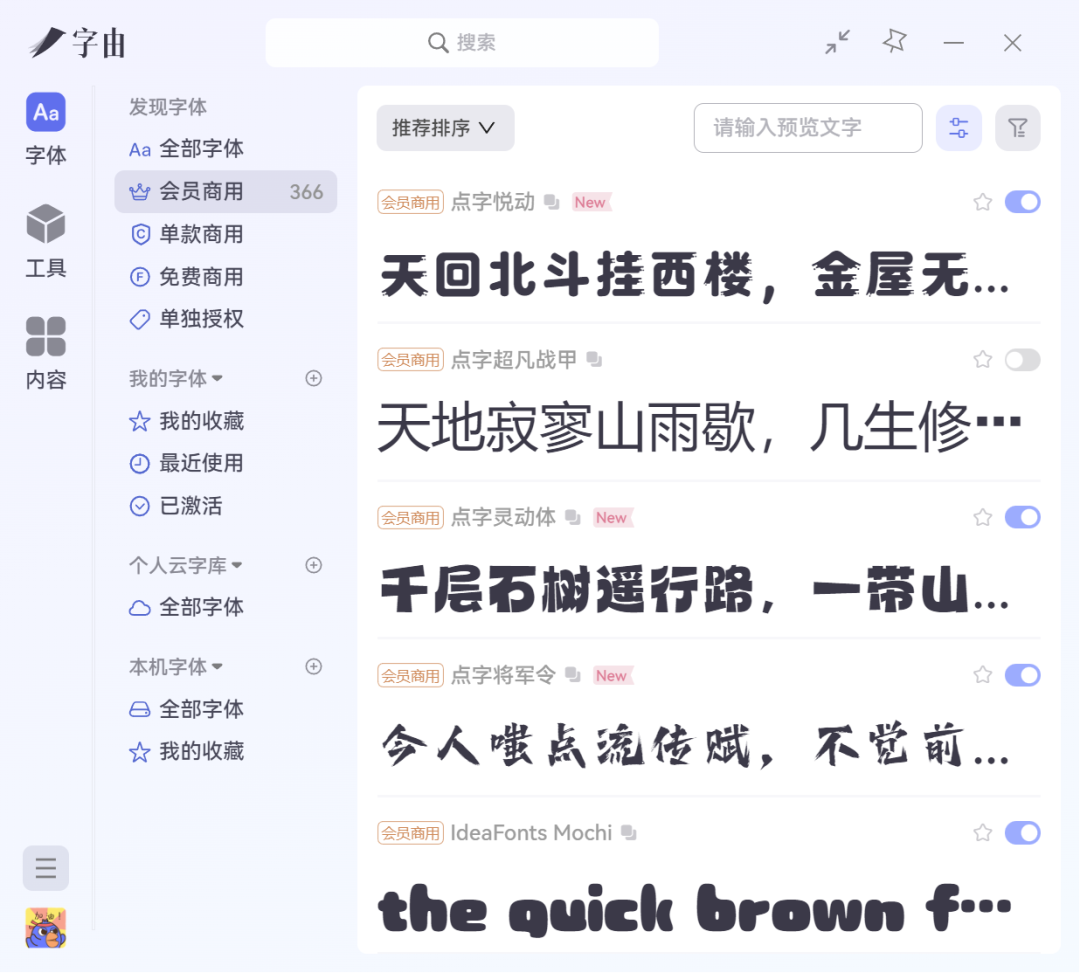Turn off the IdeaFonts Mochi toggle
The image size is (1080, 973).
(1022, 833)
